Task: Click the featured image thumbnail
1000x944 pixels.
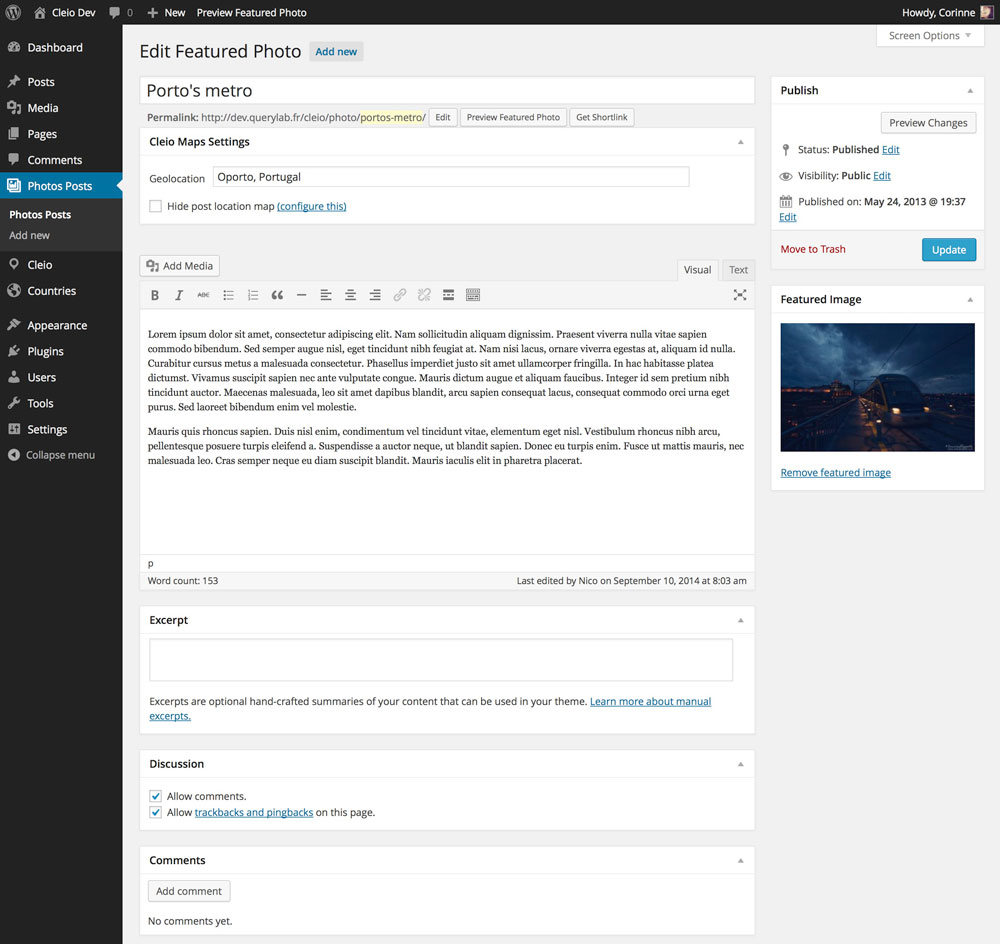Action: 878,387
